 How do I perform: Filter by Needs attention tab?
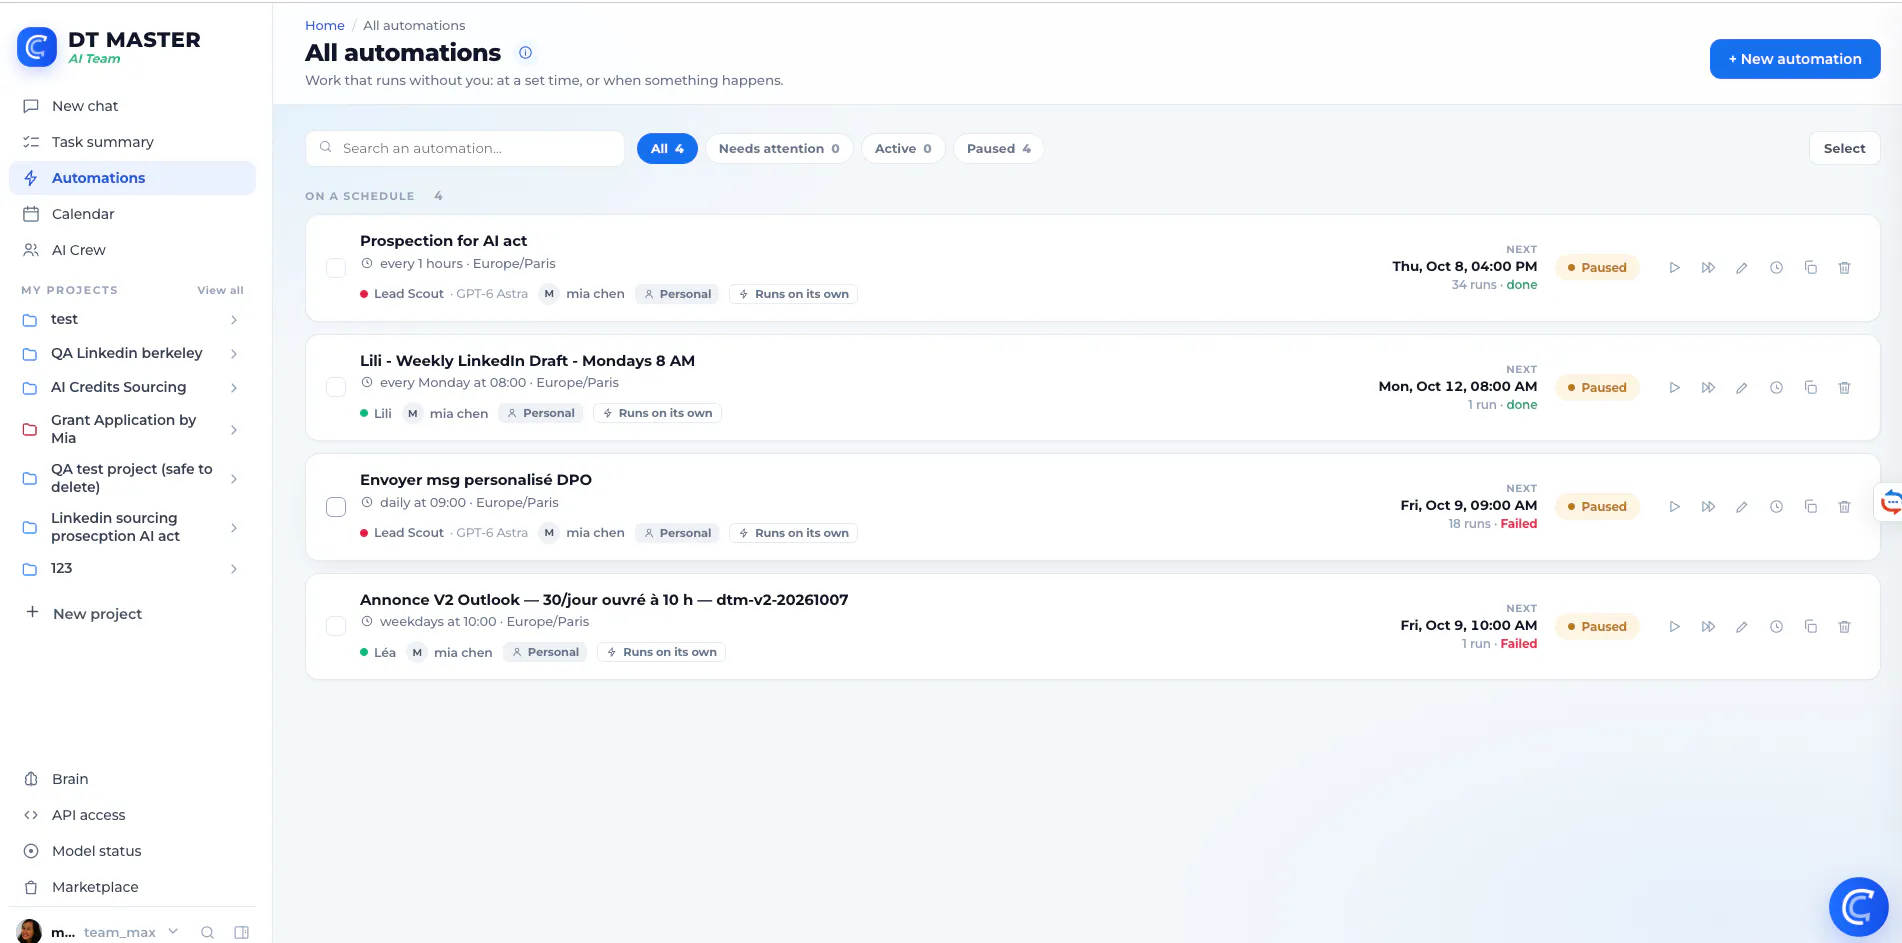click(779, 149)
